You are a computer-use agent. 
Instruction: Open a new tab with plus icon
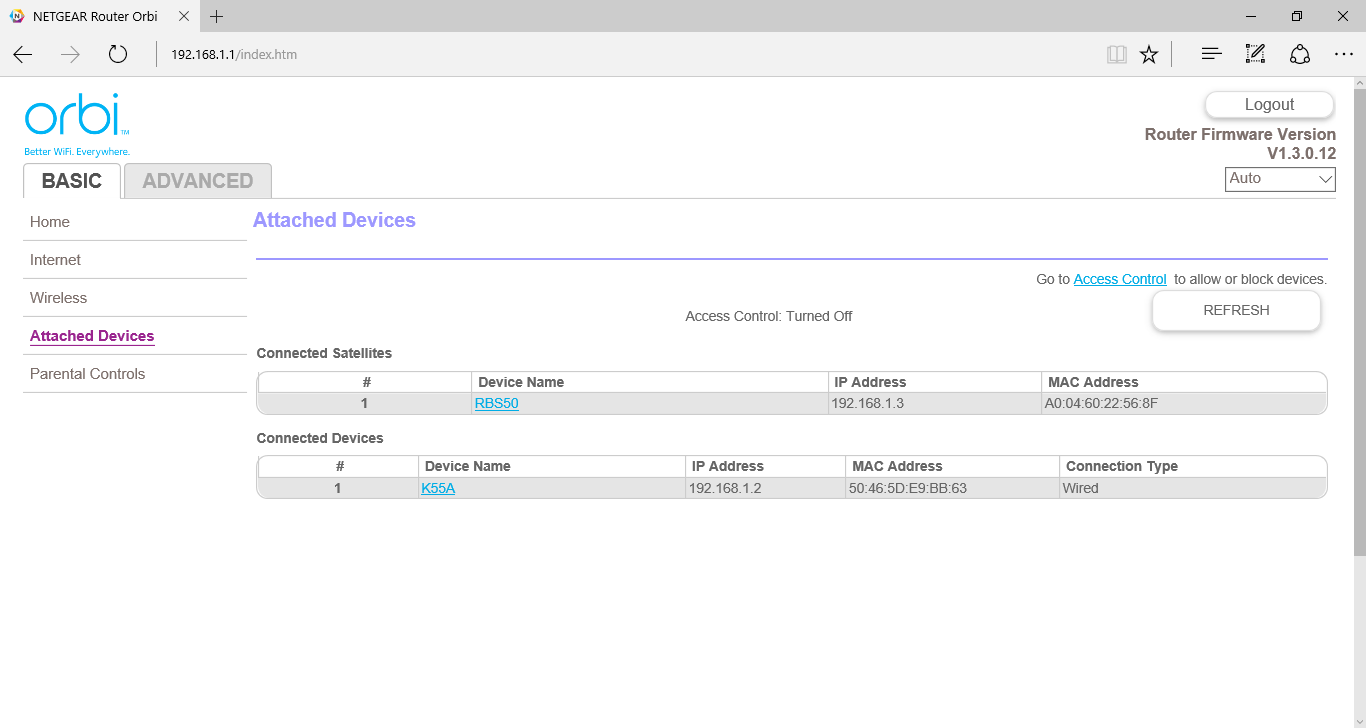[217, 16]
